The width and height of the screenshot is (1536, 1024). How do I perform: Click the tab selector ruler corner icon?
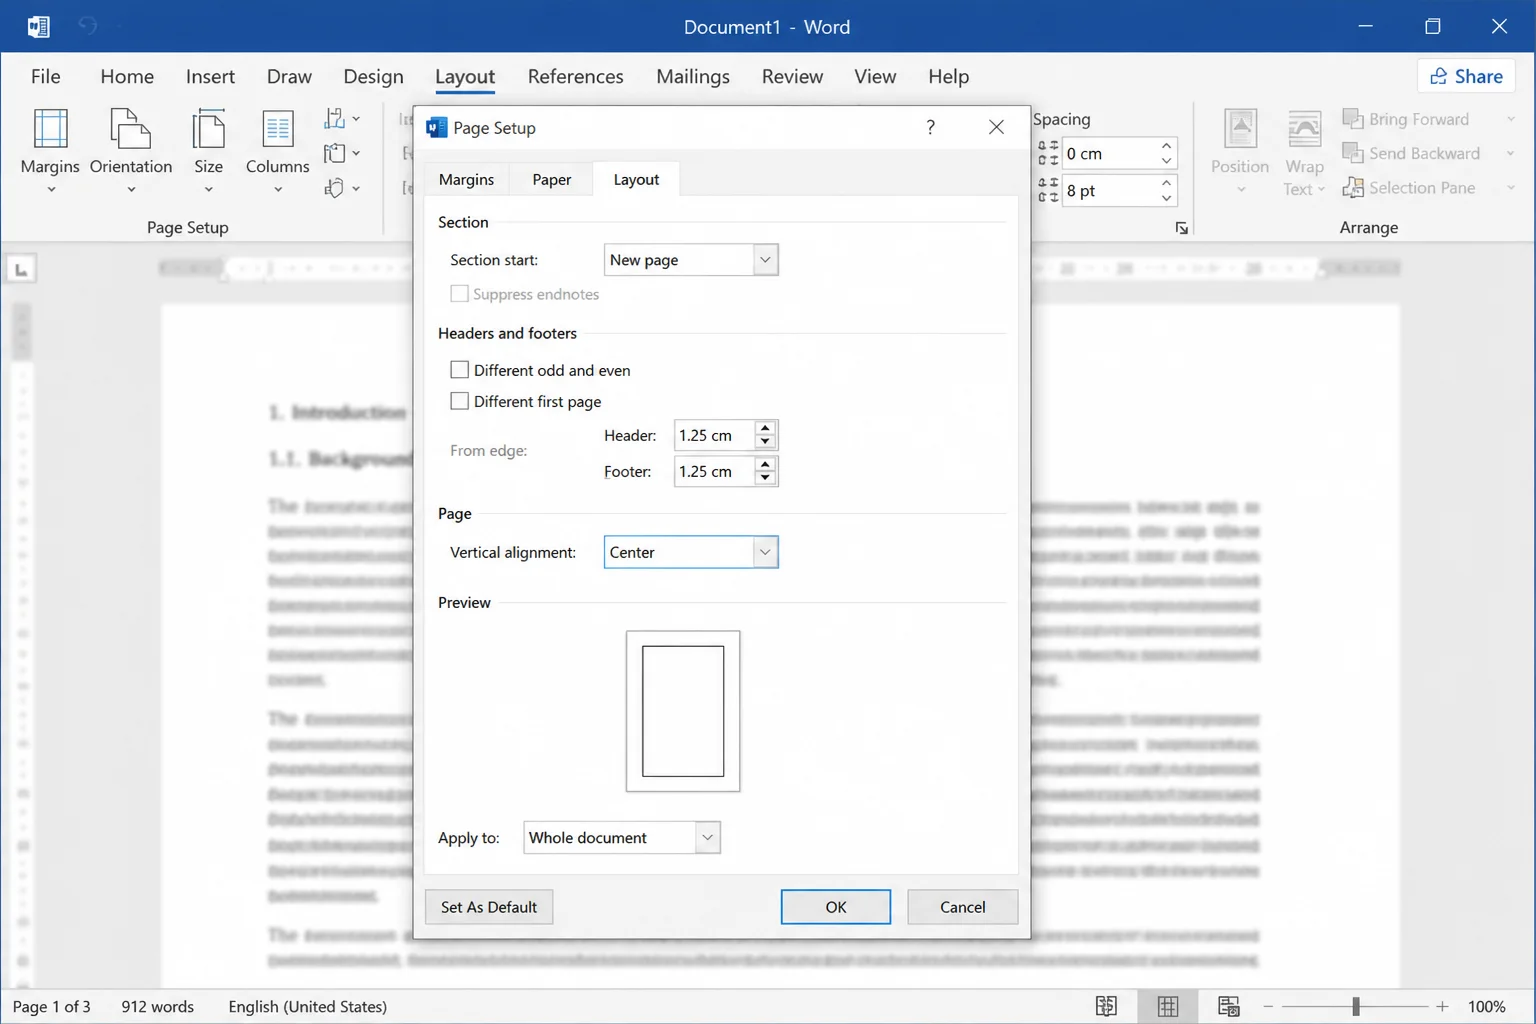21,269
